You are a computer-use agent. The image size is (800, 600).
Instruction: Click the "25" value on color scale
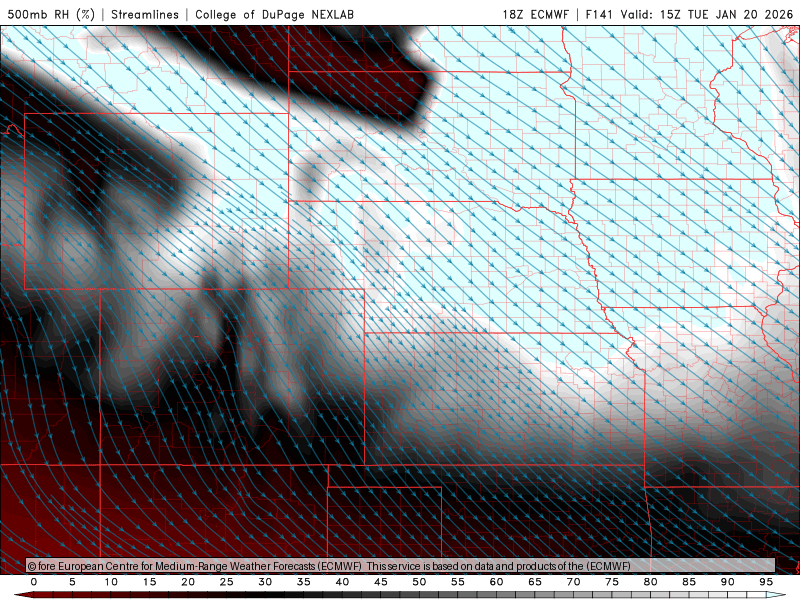coord(227,582)
